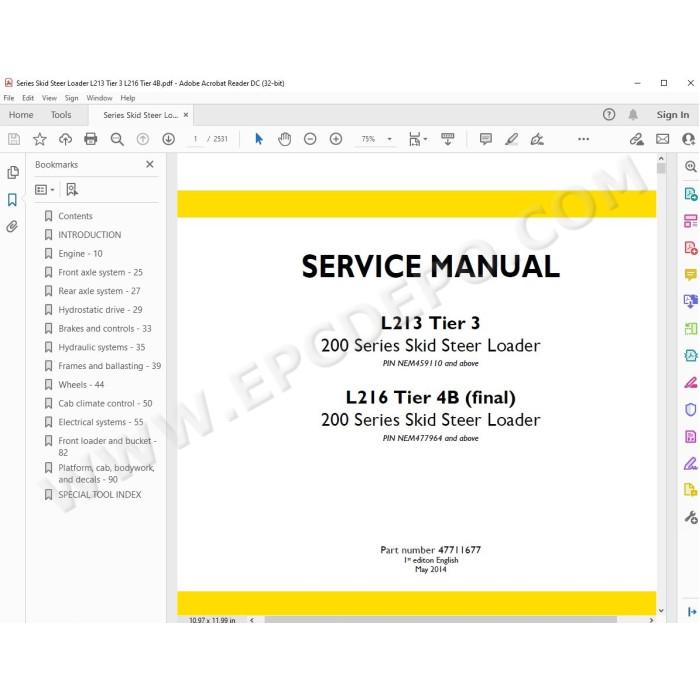
Task: Share a link to the file icon
Action: [x=637, y=139]
